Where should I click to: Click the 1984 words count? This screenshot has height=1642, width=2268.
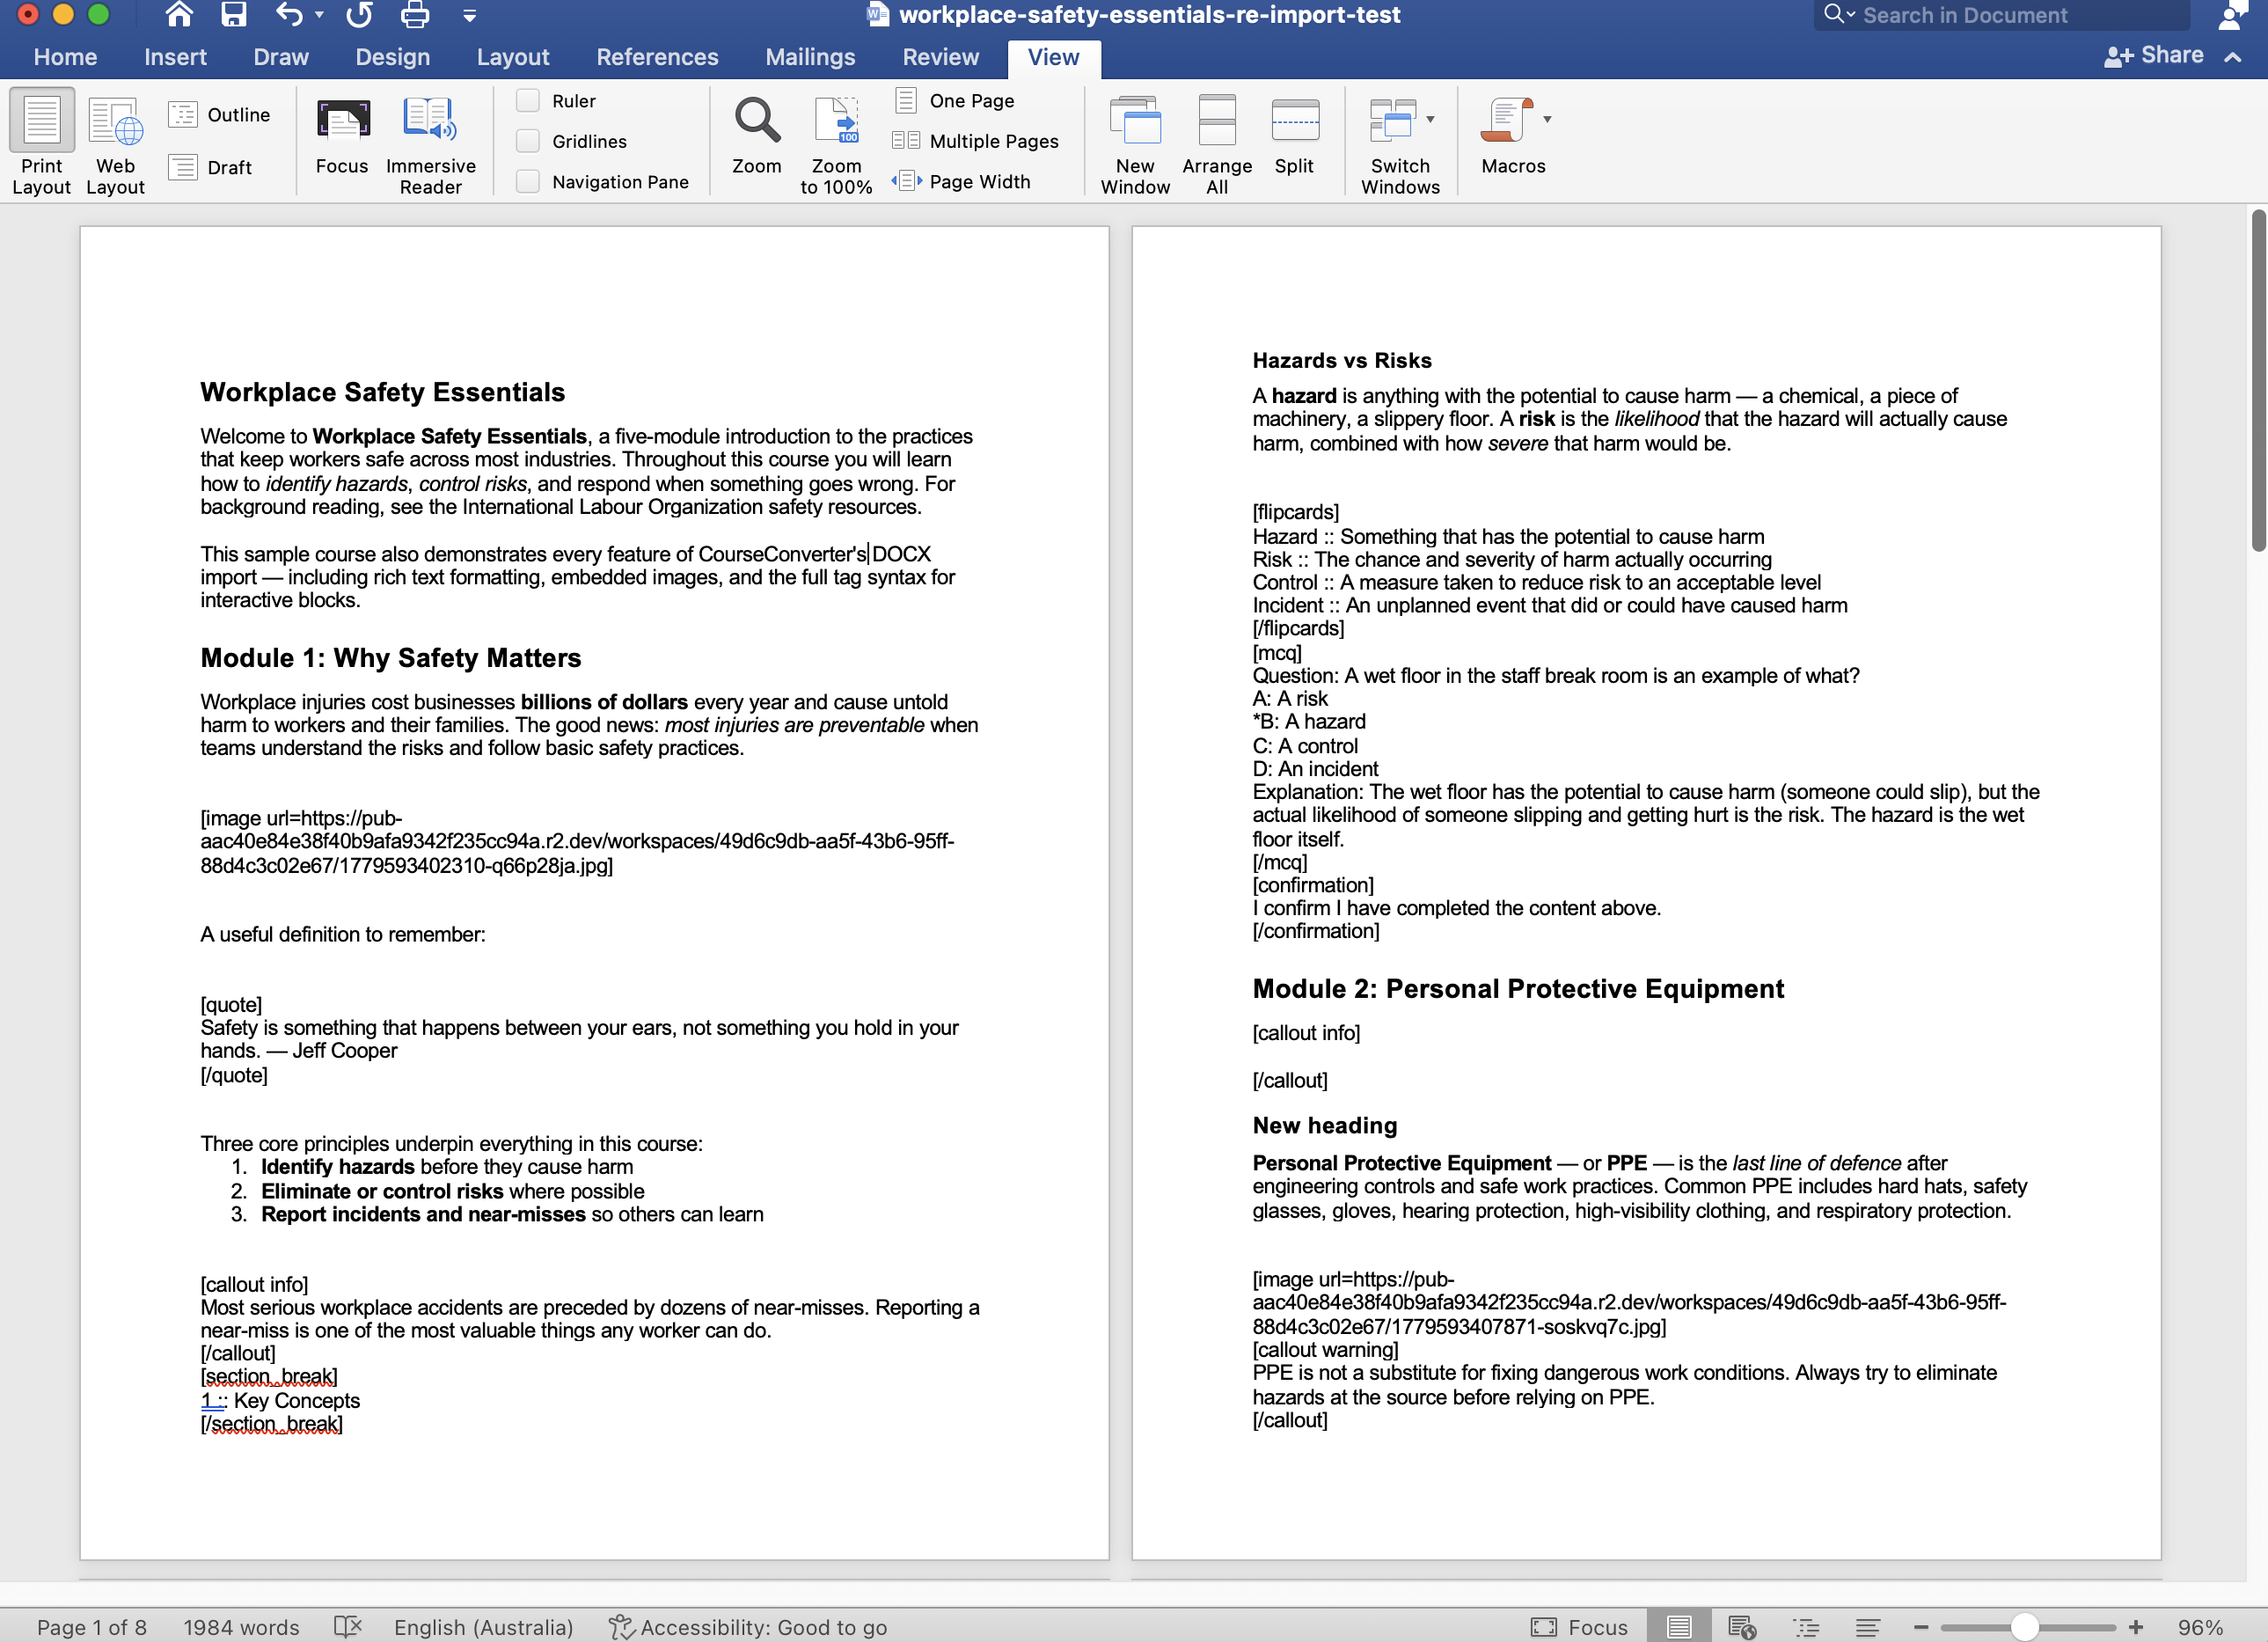pyautogui.click(x=241, y=1627)
